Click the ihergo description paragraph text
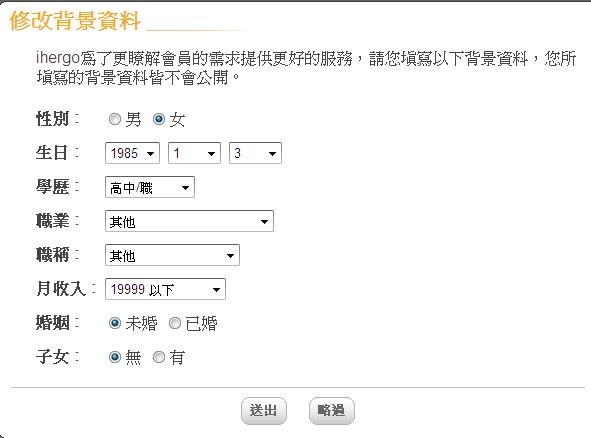This screenshot has width=591, height=438. pyautogui.click(x=306, y=68)
